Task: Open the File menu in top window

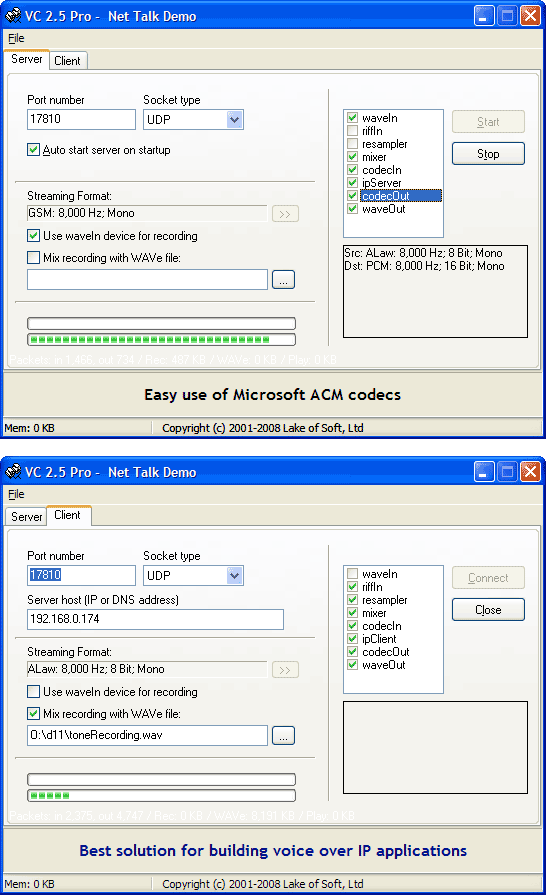Action: coord(16,38)
